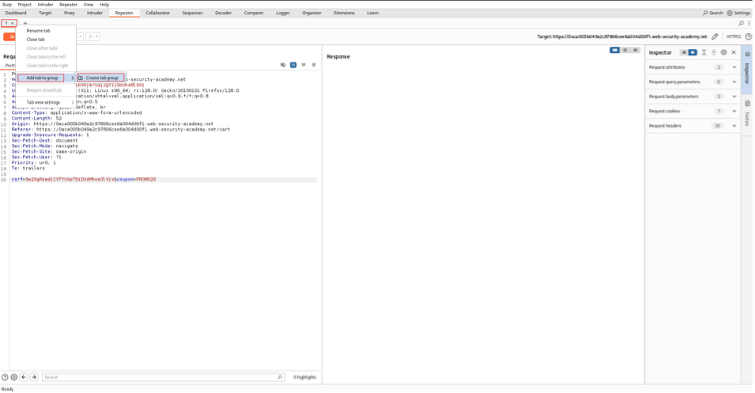755x393 pixels.
Task: Toggle hide-from-view icon in request toolbar
Action: tap(283, 65)
